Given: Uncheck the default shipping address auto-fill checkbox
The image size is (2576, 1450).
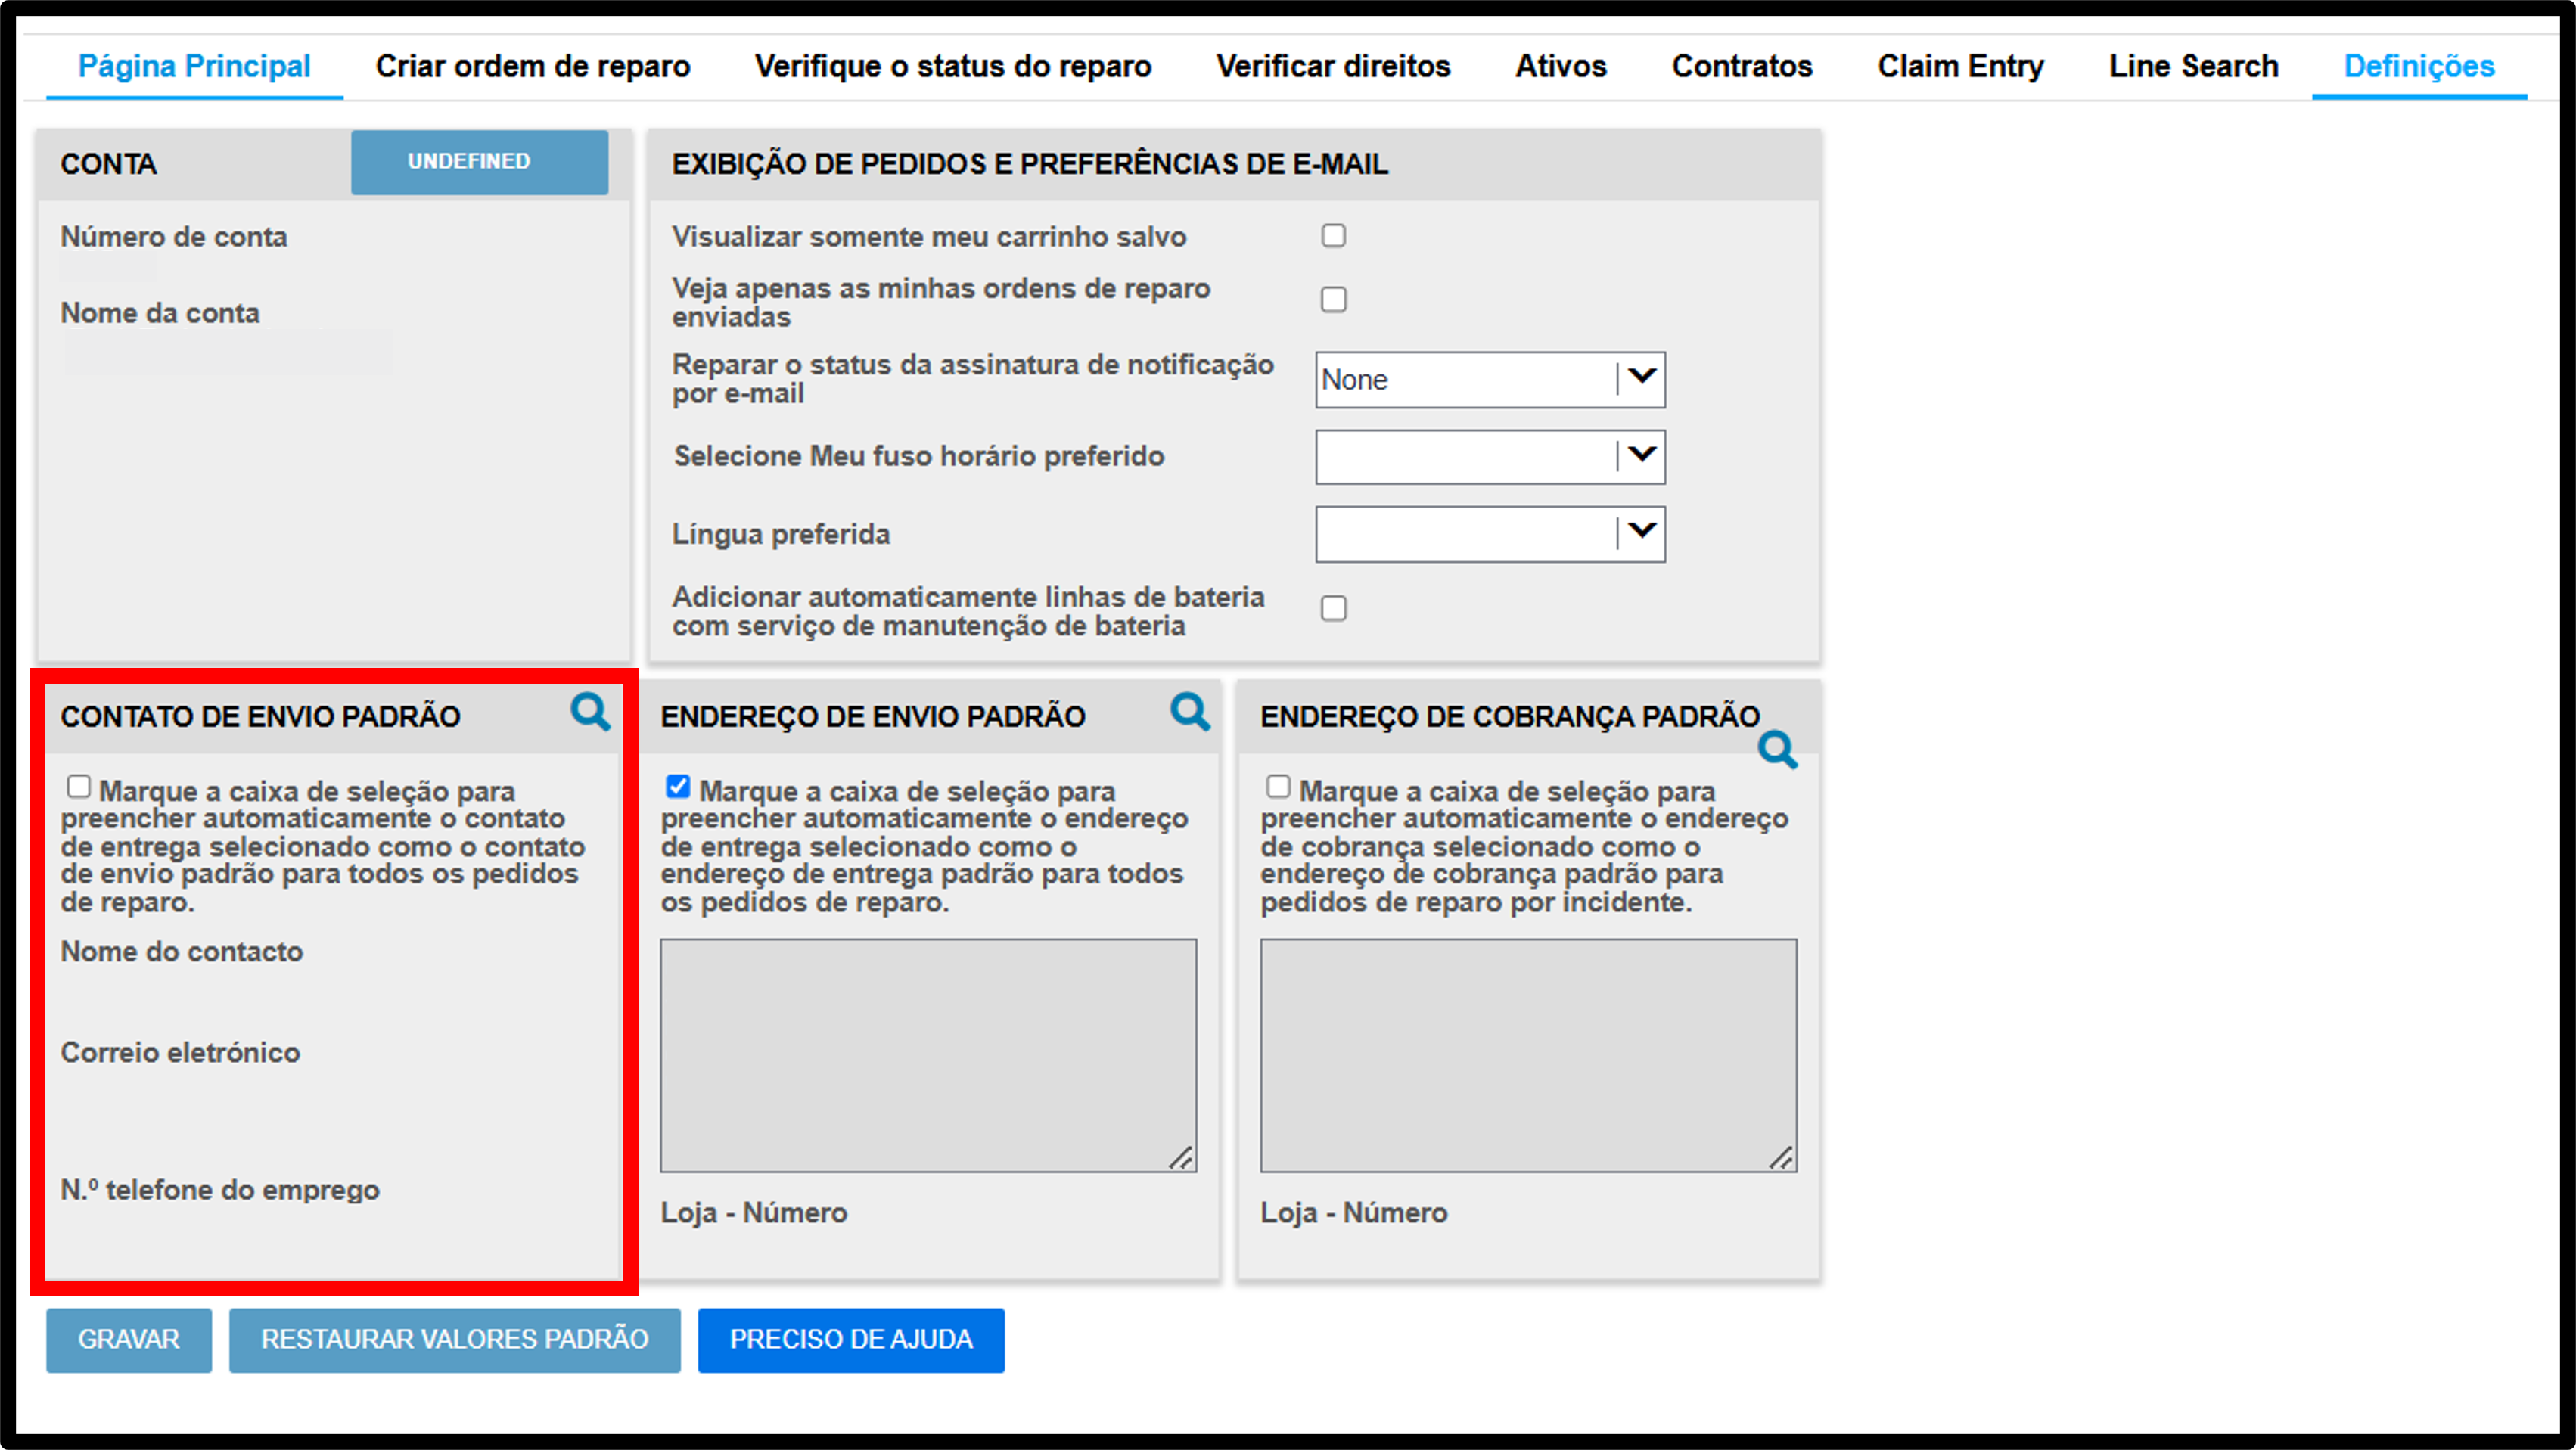Looking at the screenshot, I should tap(678, 787).
